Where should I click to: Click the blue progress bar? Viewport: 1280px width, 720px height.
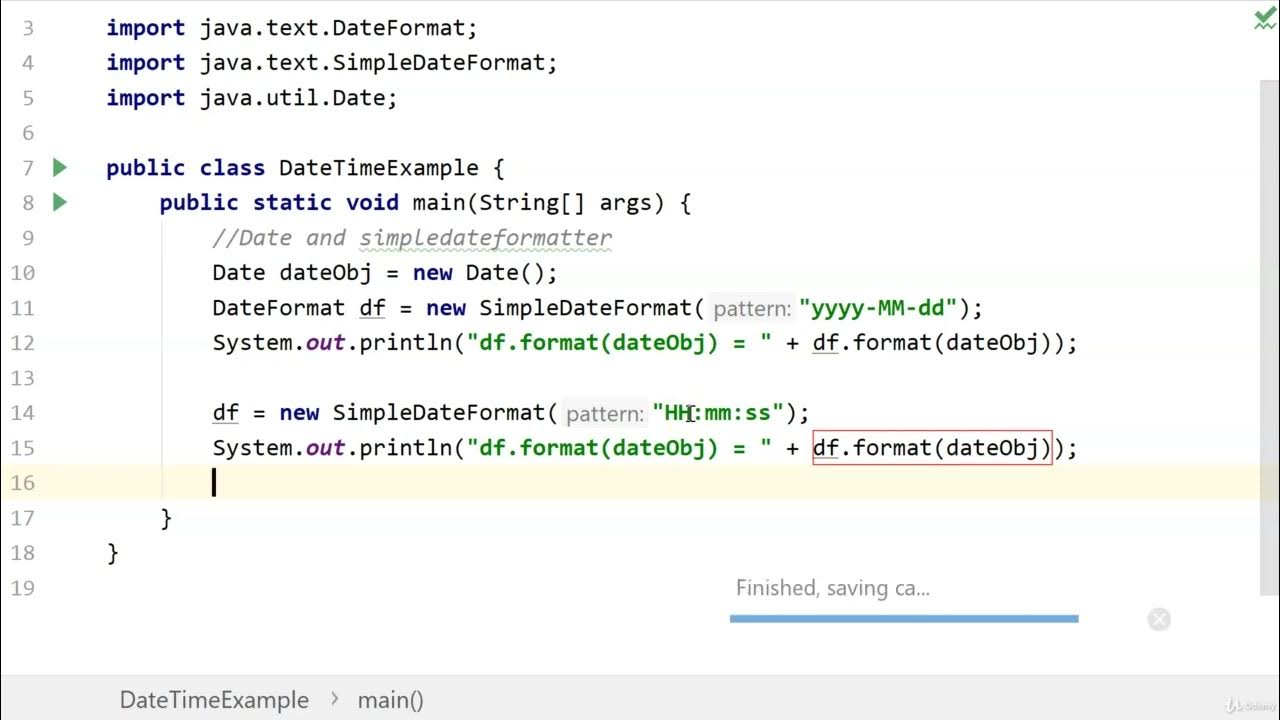tap(903, 619)
